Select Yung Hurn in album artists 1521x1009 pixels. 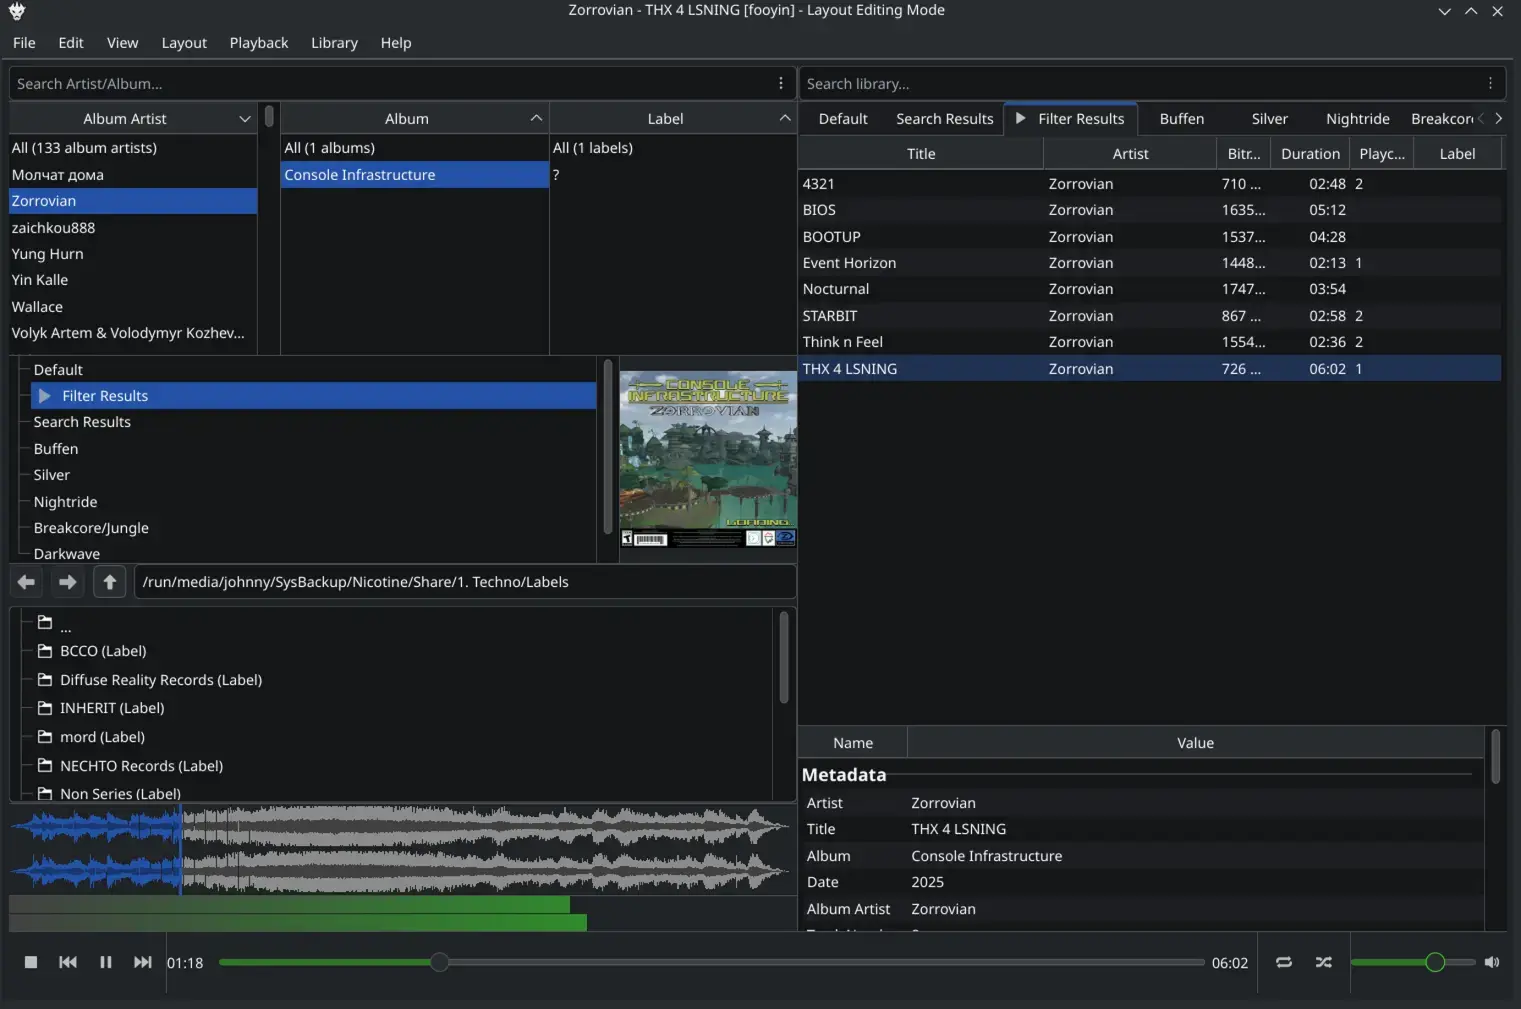tap(47, 254)
